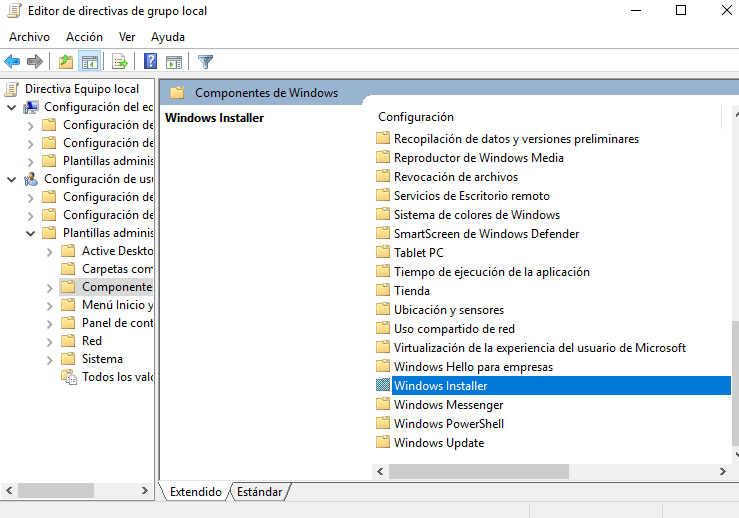Select Uso compartido de red entry

(454, 329)
